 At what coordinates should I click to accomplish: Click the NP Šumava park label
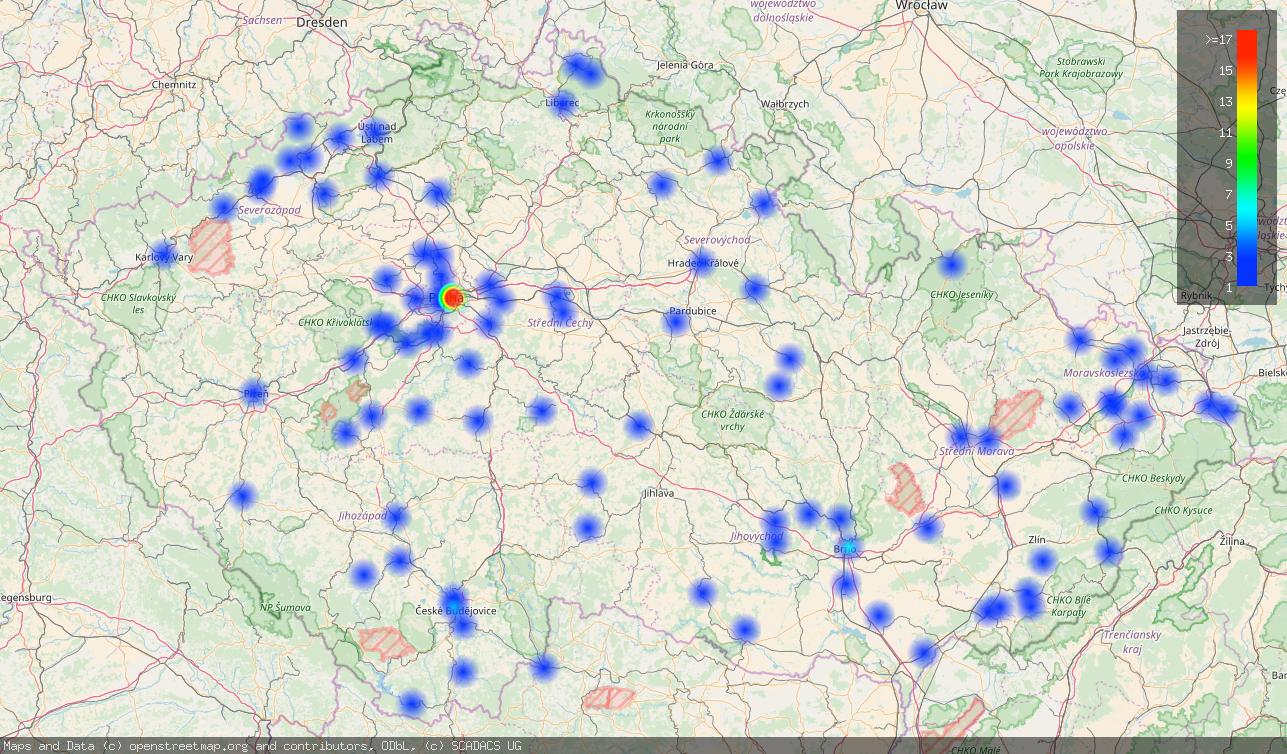(285, 607)
